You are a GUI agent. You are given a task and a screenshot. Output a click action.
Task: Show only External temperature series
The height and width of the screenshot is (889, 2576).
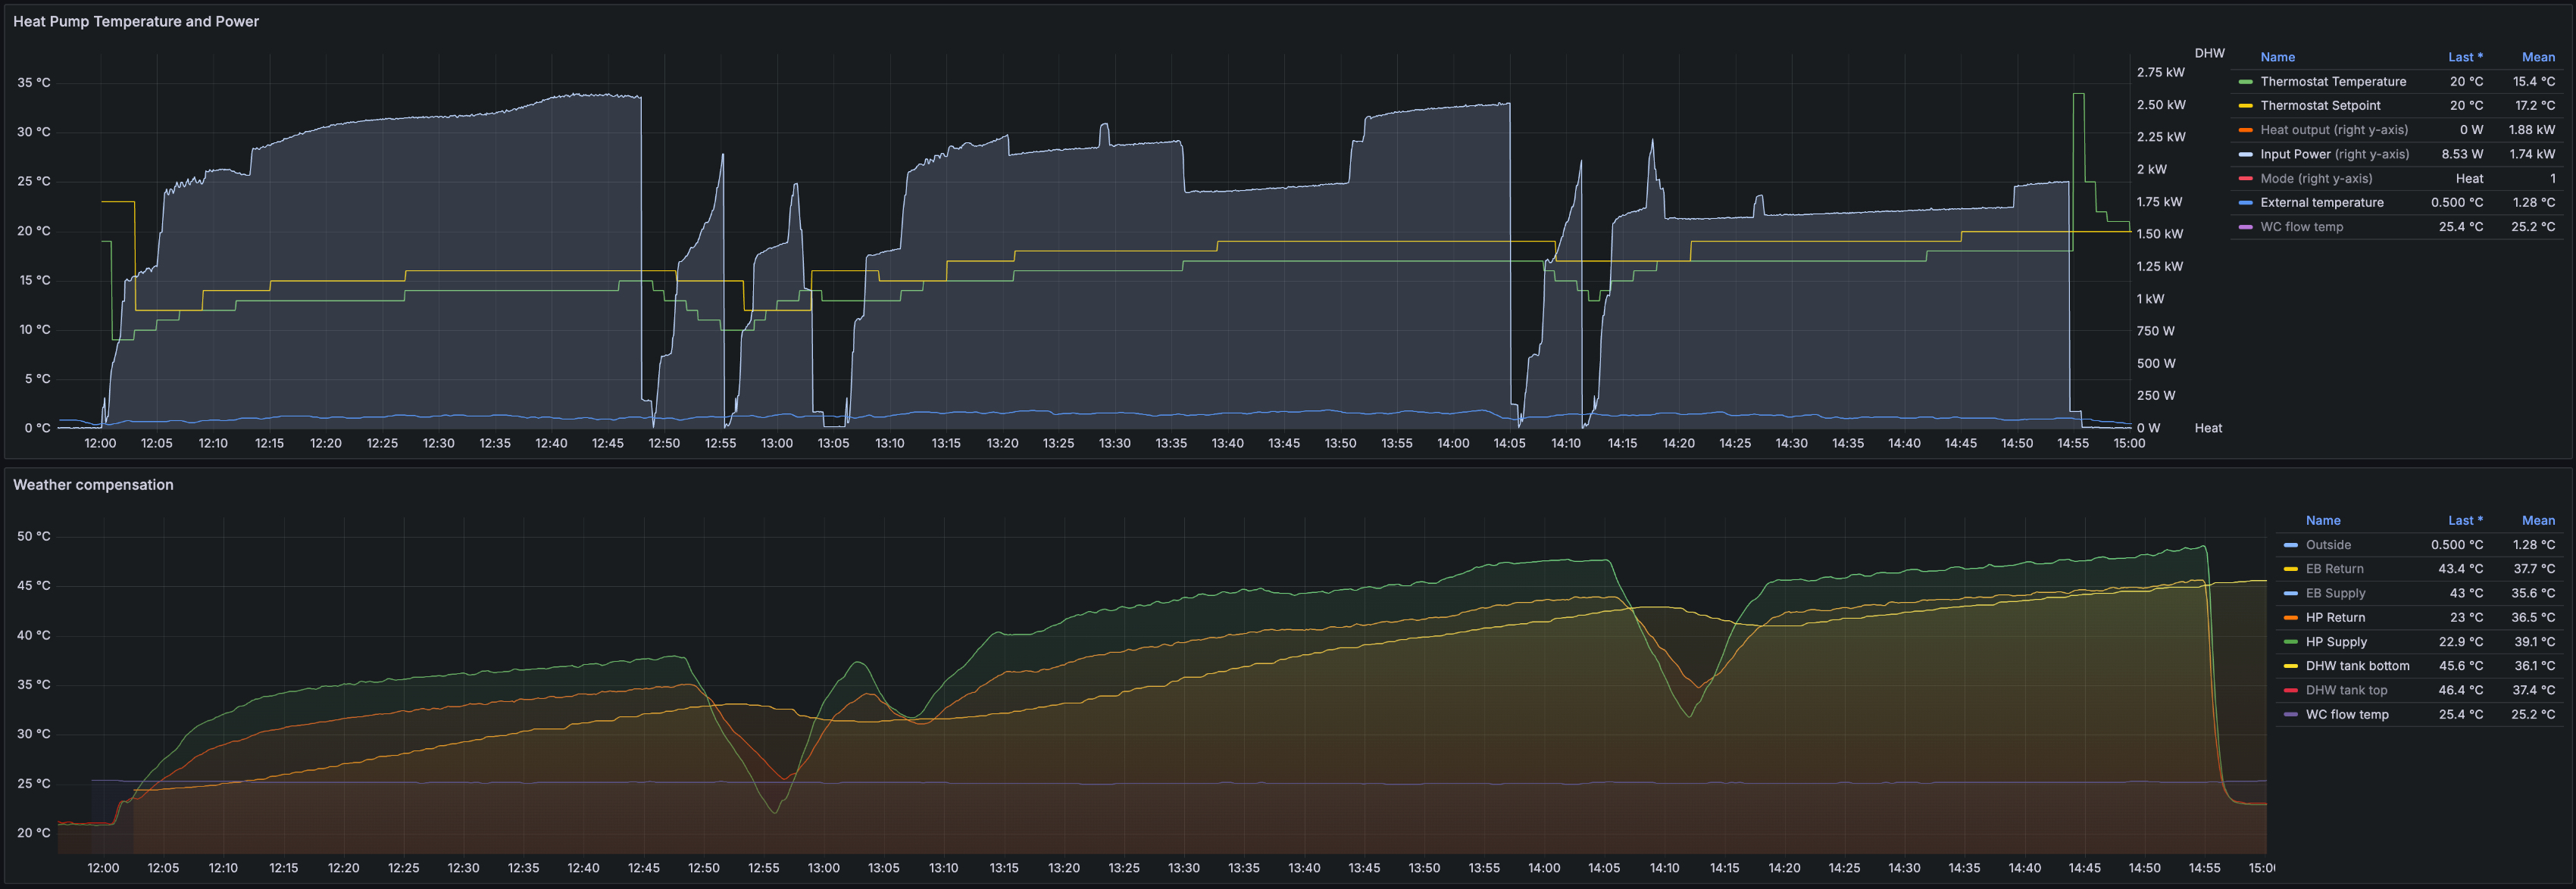coord(2321,202)
